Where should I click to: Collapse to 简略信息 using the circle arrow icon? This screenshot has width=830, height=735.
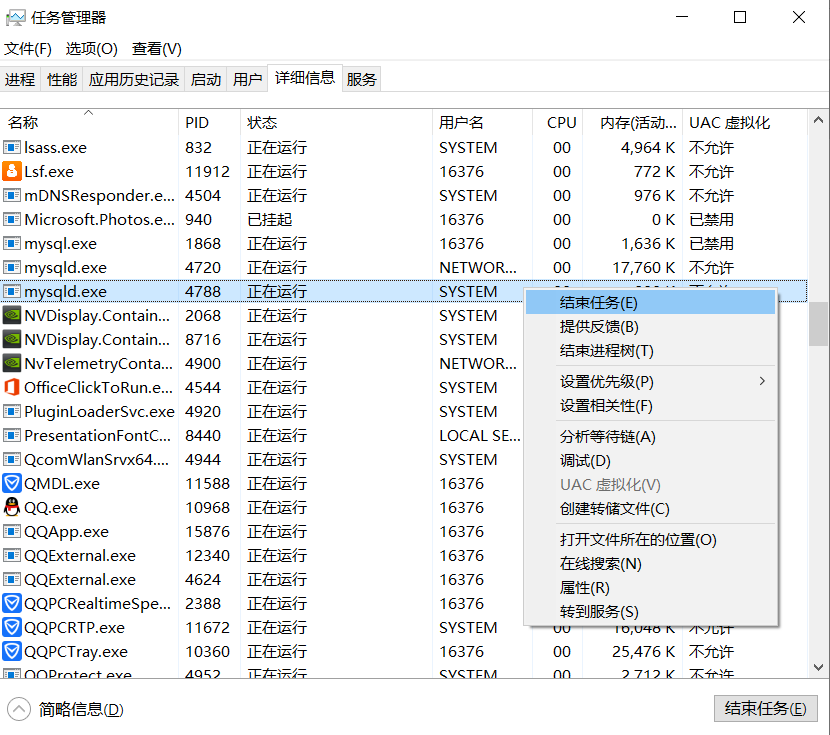coord(19,709)
